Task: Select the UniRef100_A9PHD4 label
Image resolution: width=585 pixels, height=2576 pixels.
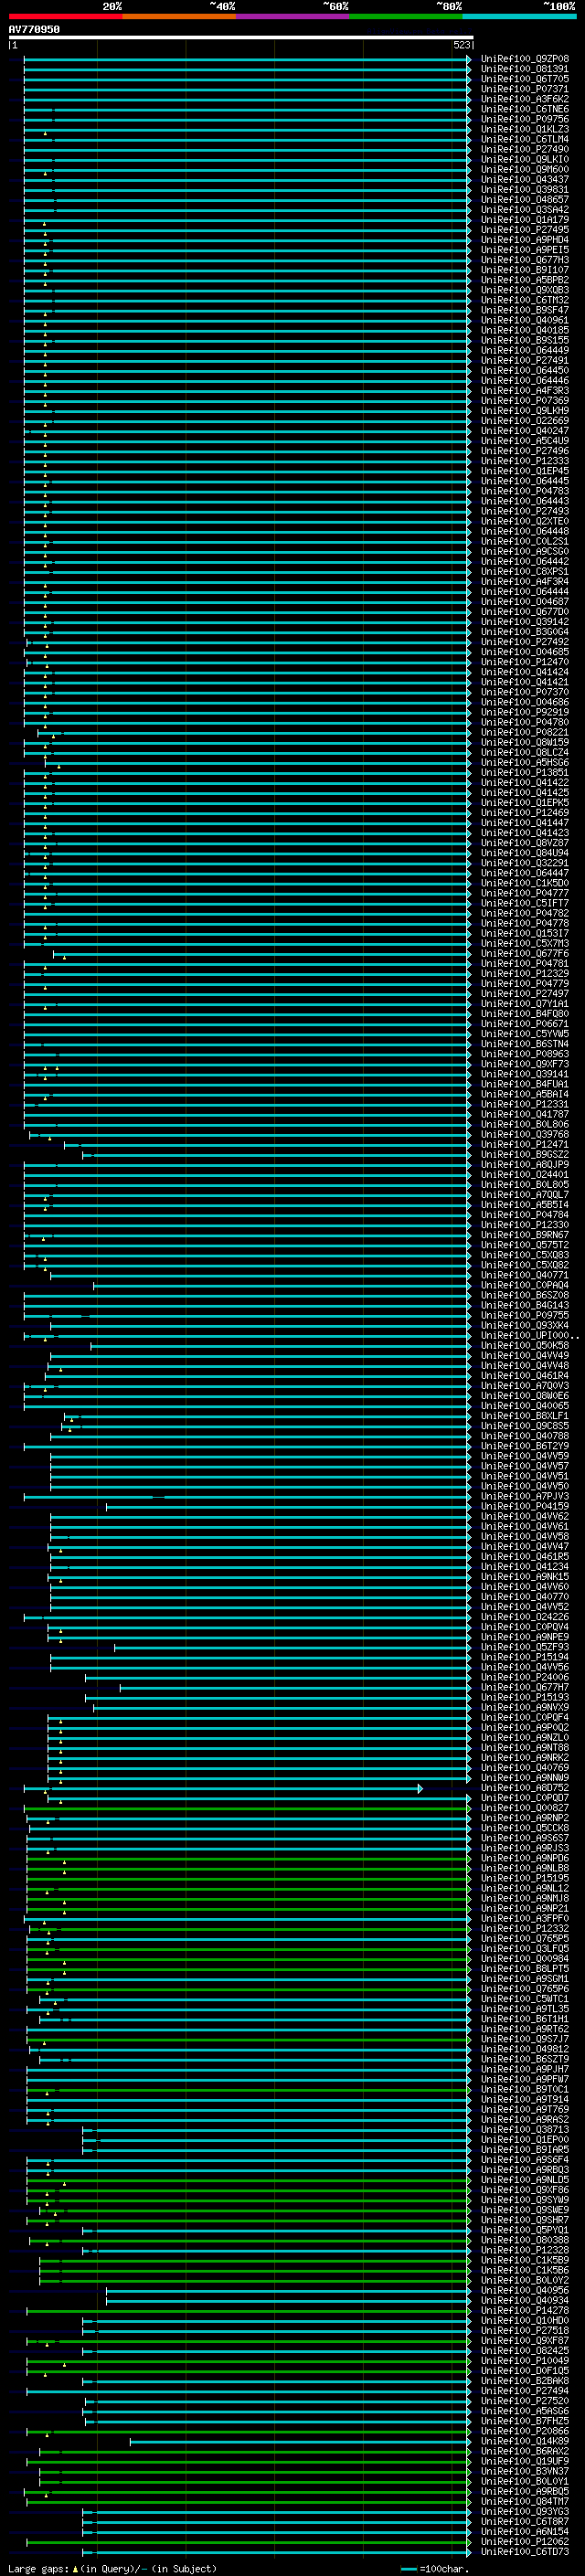Action: click(525, 240)
